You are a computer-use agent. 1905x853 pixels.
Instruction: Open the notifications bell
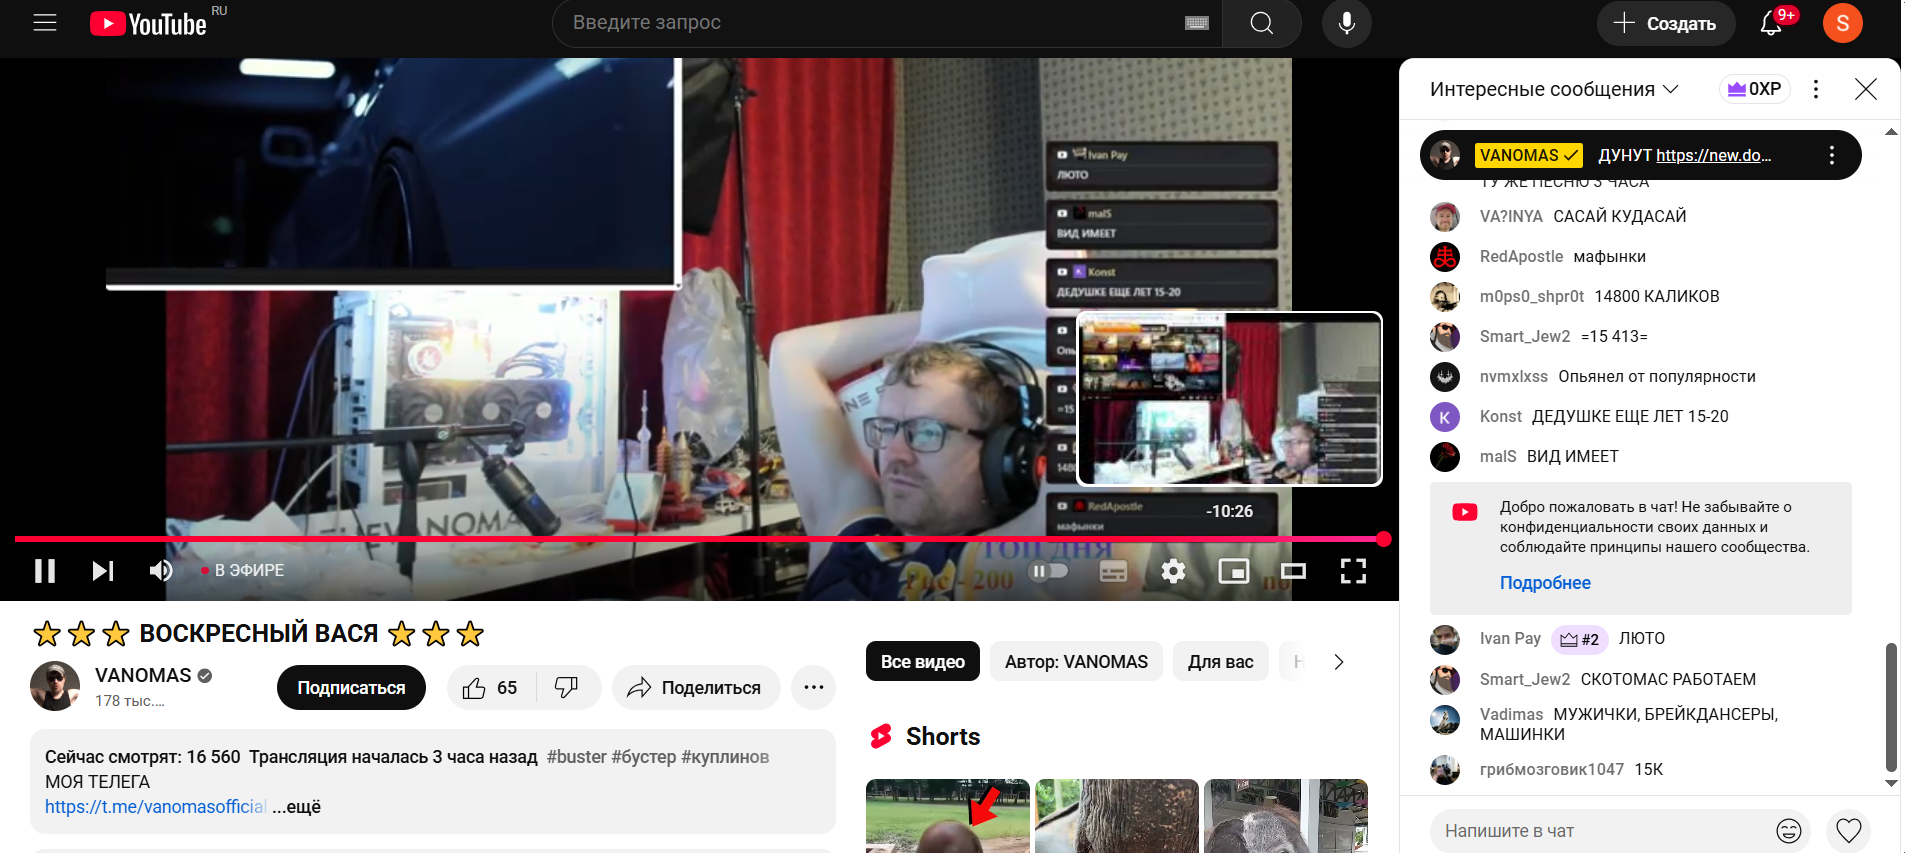(x=1771, y=23)
